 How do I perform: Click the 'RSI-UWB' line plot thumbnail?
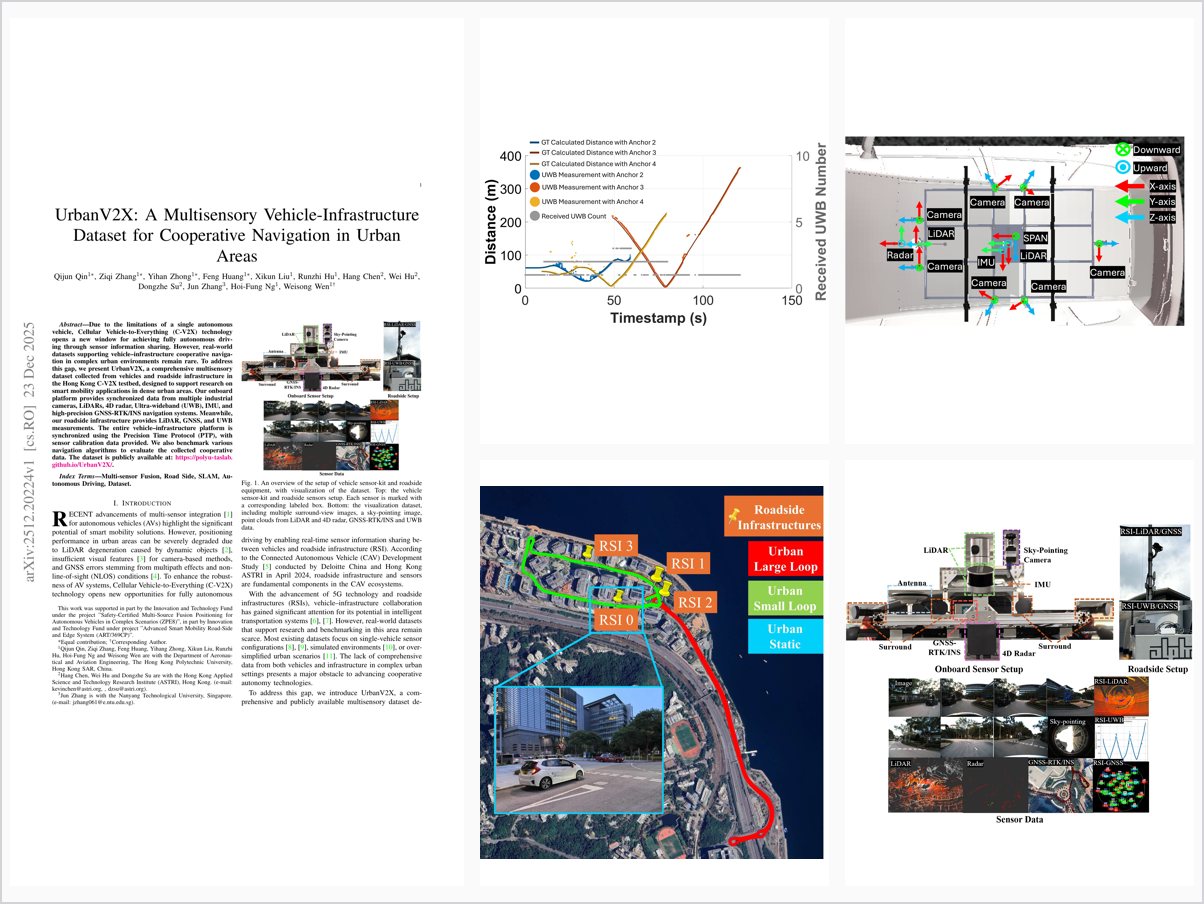pos(1121,738)
